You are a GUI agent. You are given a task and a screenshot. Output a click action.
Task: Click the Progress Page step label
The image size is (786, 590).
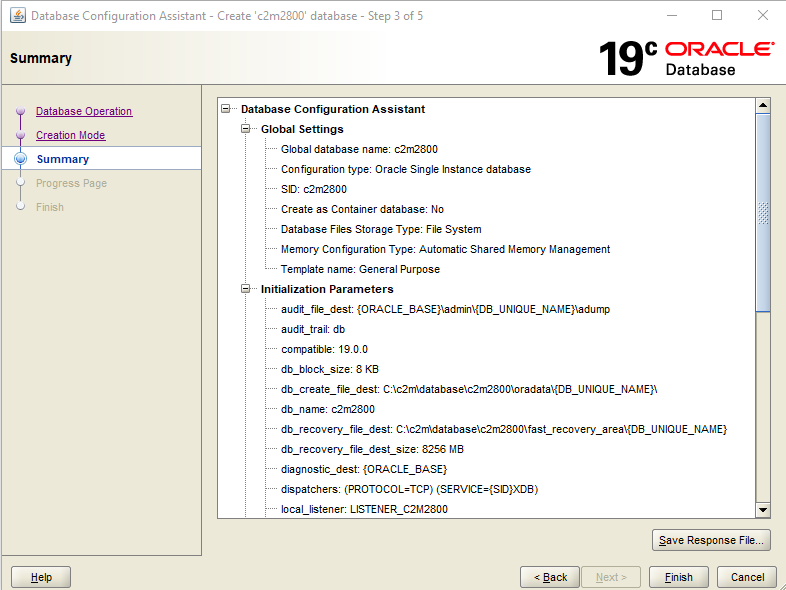(x=71, y=183)
